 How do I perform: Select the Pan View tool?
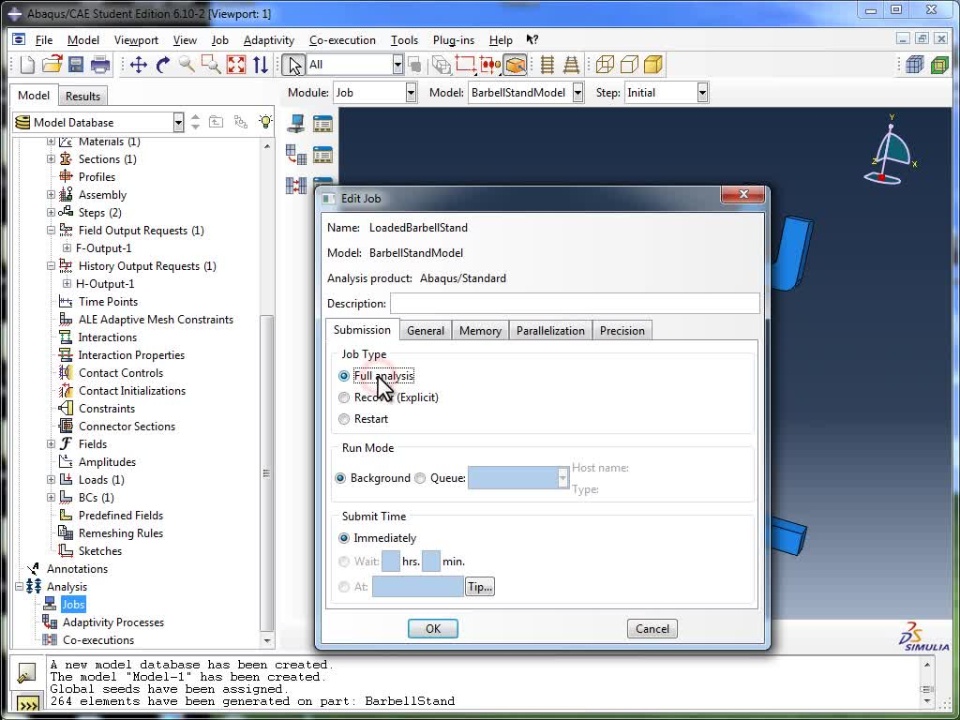tap(138, 64)
